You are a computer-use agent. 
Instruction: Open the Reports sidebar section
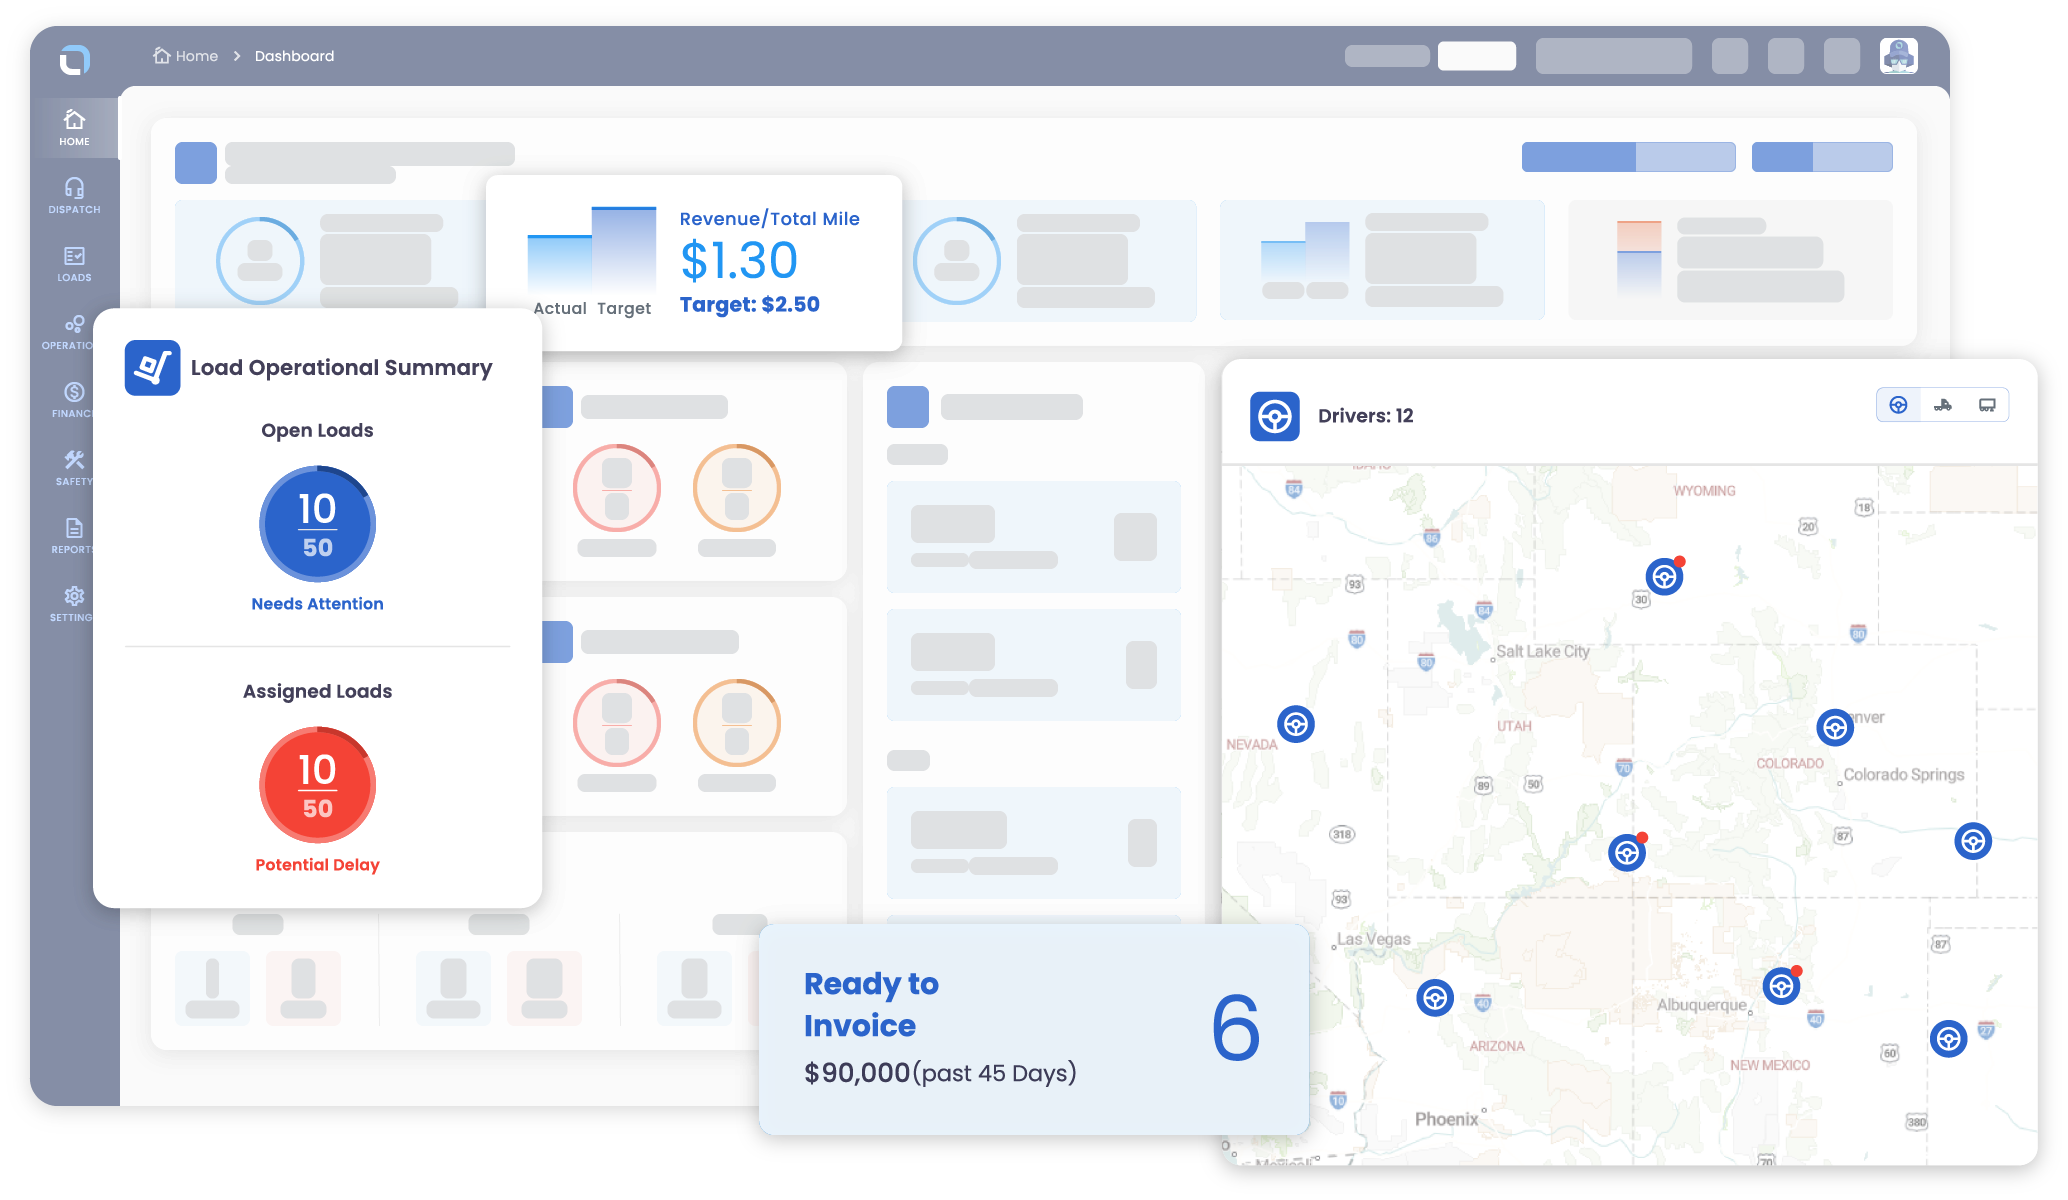point(74,535)
